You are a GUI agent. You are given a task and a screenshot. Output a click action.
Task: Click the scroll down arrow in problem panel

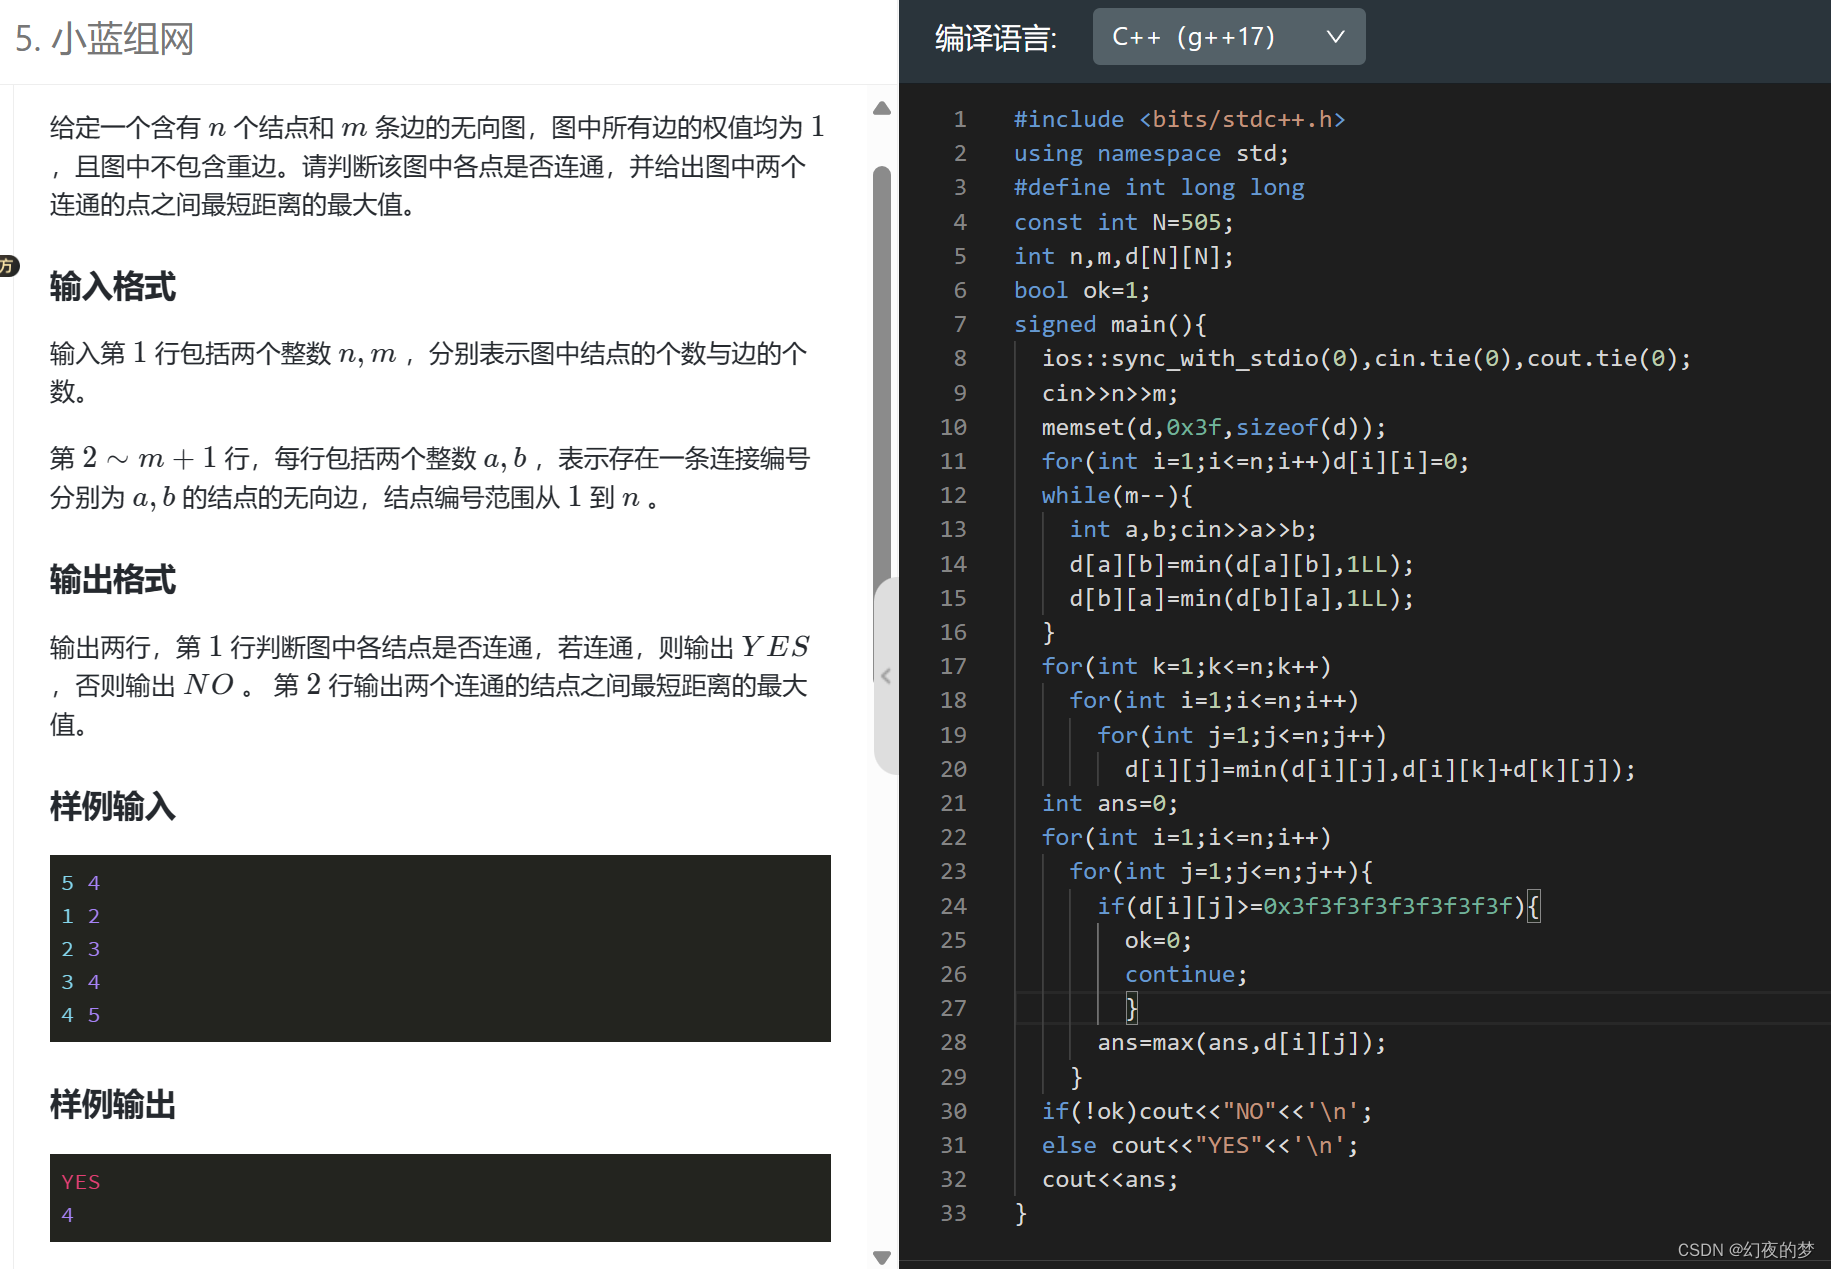point(882,1257)
